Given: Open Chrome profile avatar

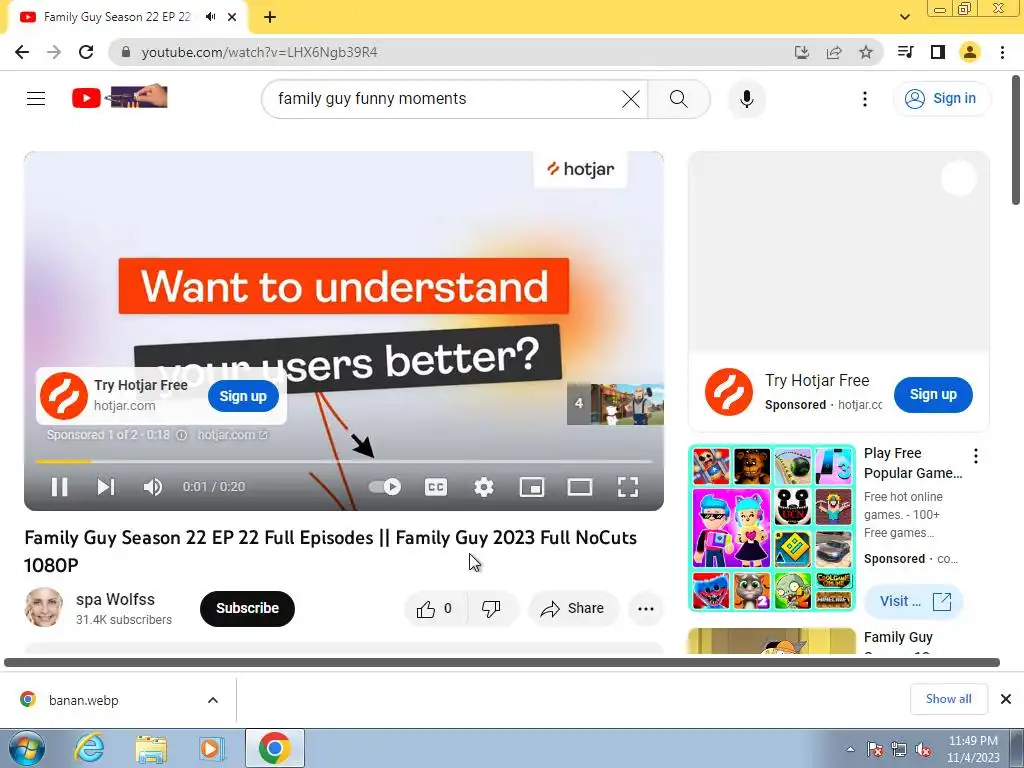Looking at the screenshot, I should tap(970, 52).
